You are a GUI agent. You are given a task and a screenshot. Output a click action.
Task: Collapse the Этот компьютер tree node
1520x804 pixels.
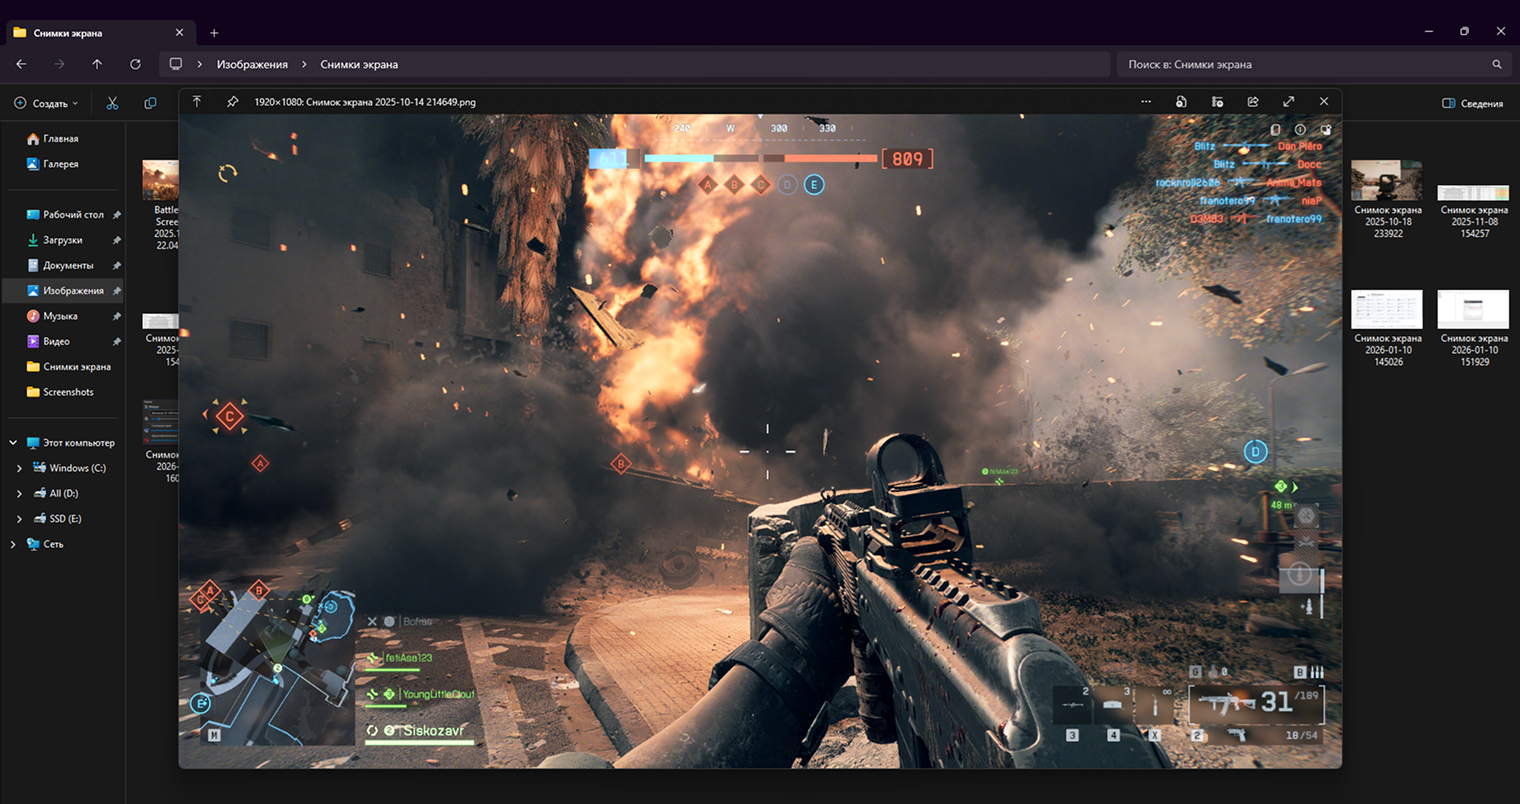click(13, 443)
